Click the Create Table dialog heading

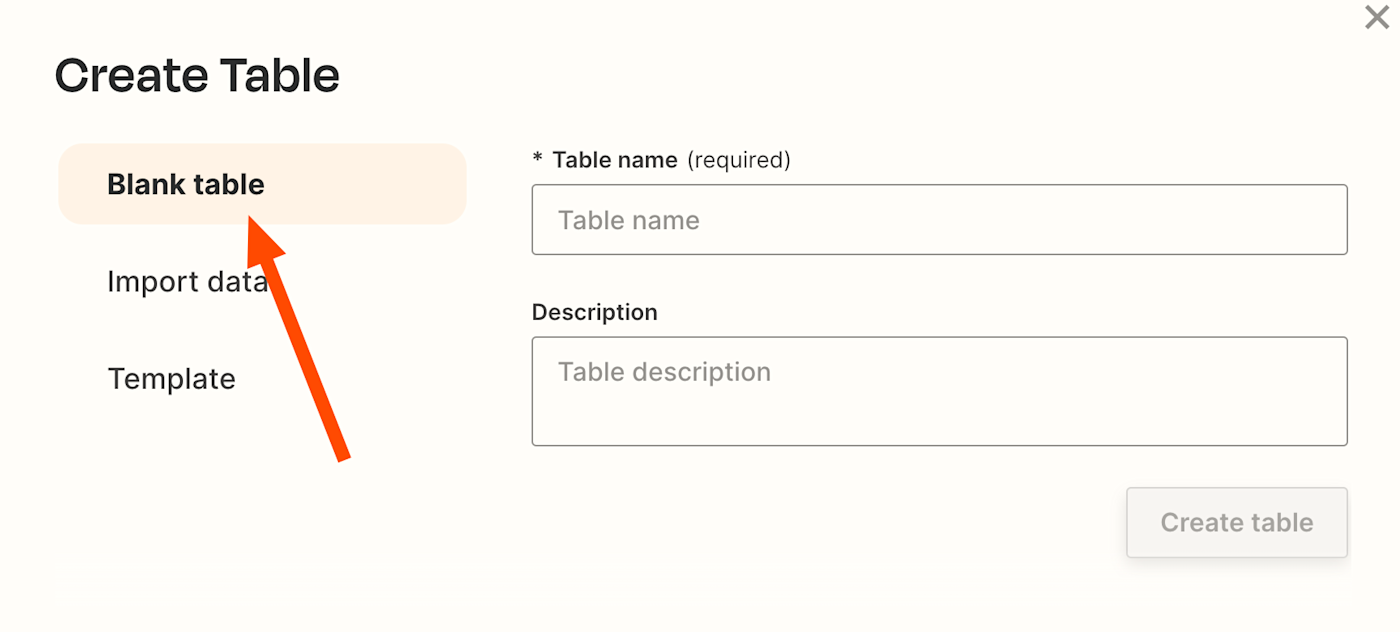click(x=197, y=76)
